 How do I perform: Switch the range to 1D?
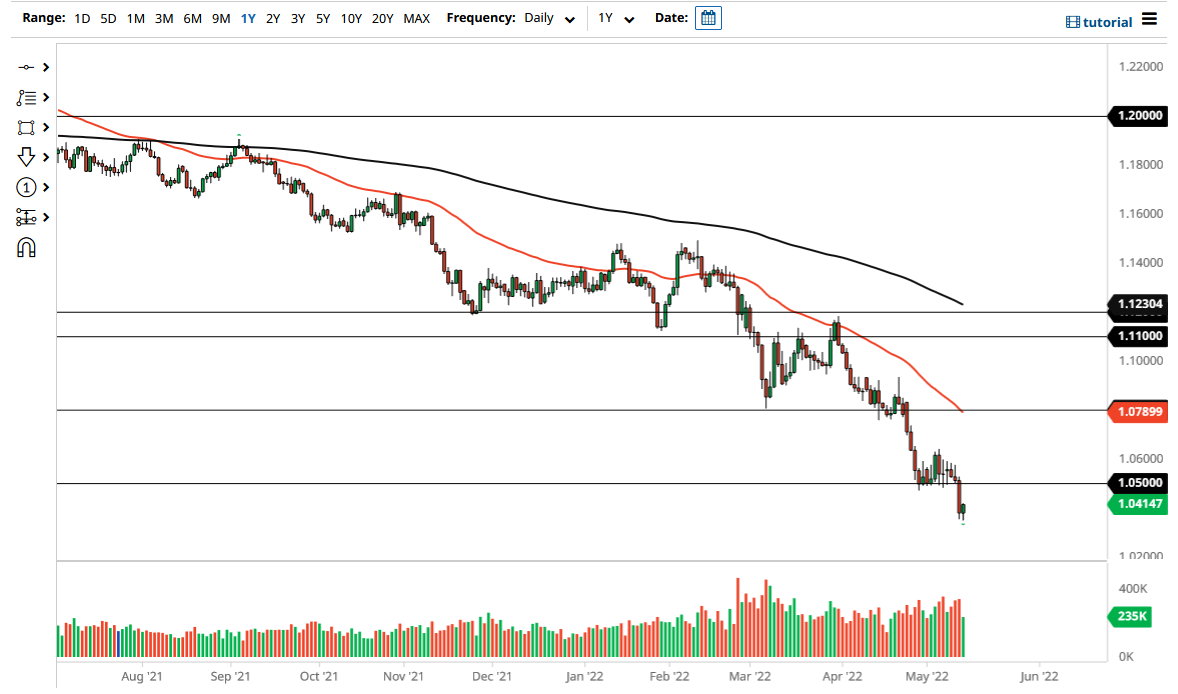(x=81, y=18)
